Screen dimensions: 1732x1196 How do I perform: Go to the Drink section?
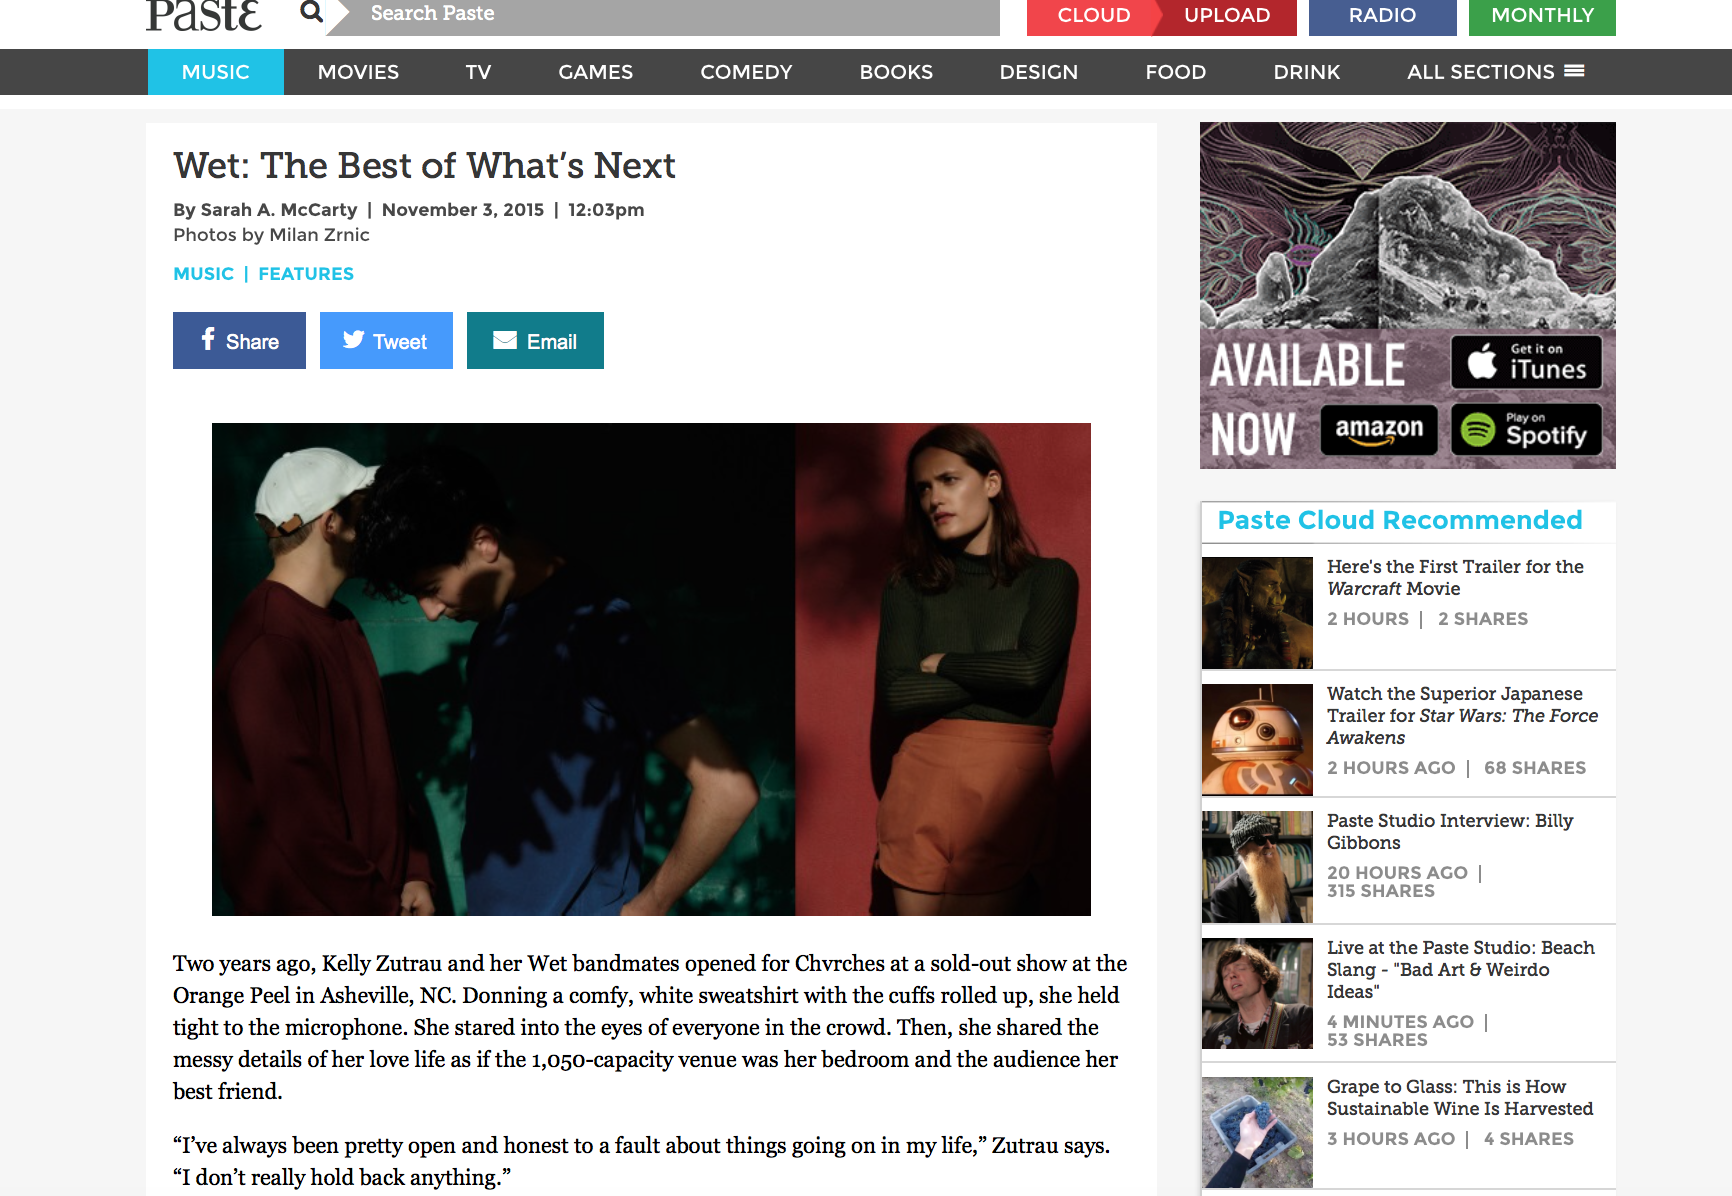(x=1306, y=72)
